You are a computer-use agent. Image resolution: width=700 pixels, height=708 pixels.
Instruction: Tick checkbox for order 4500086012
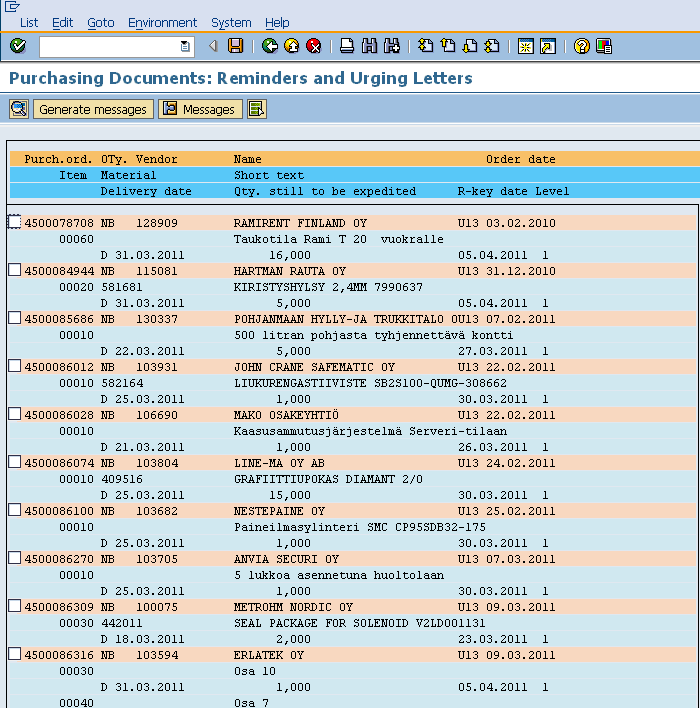14,365
